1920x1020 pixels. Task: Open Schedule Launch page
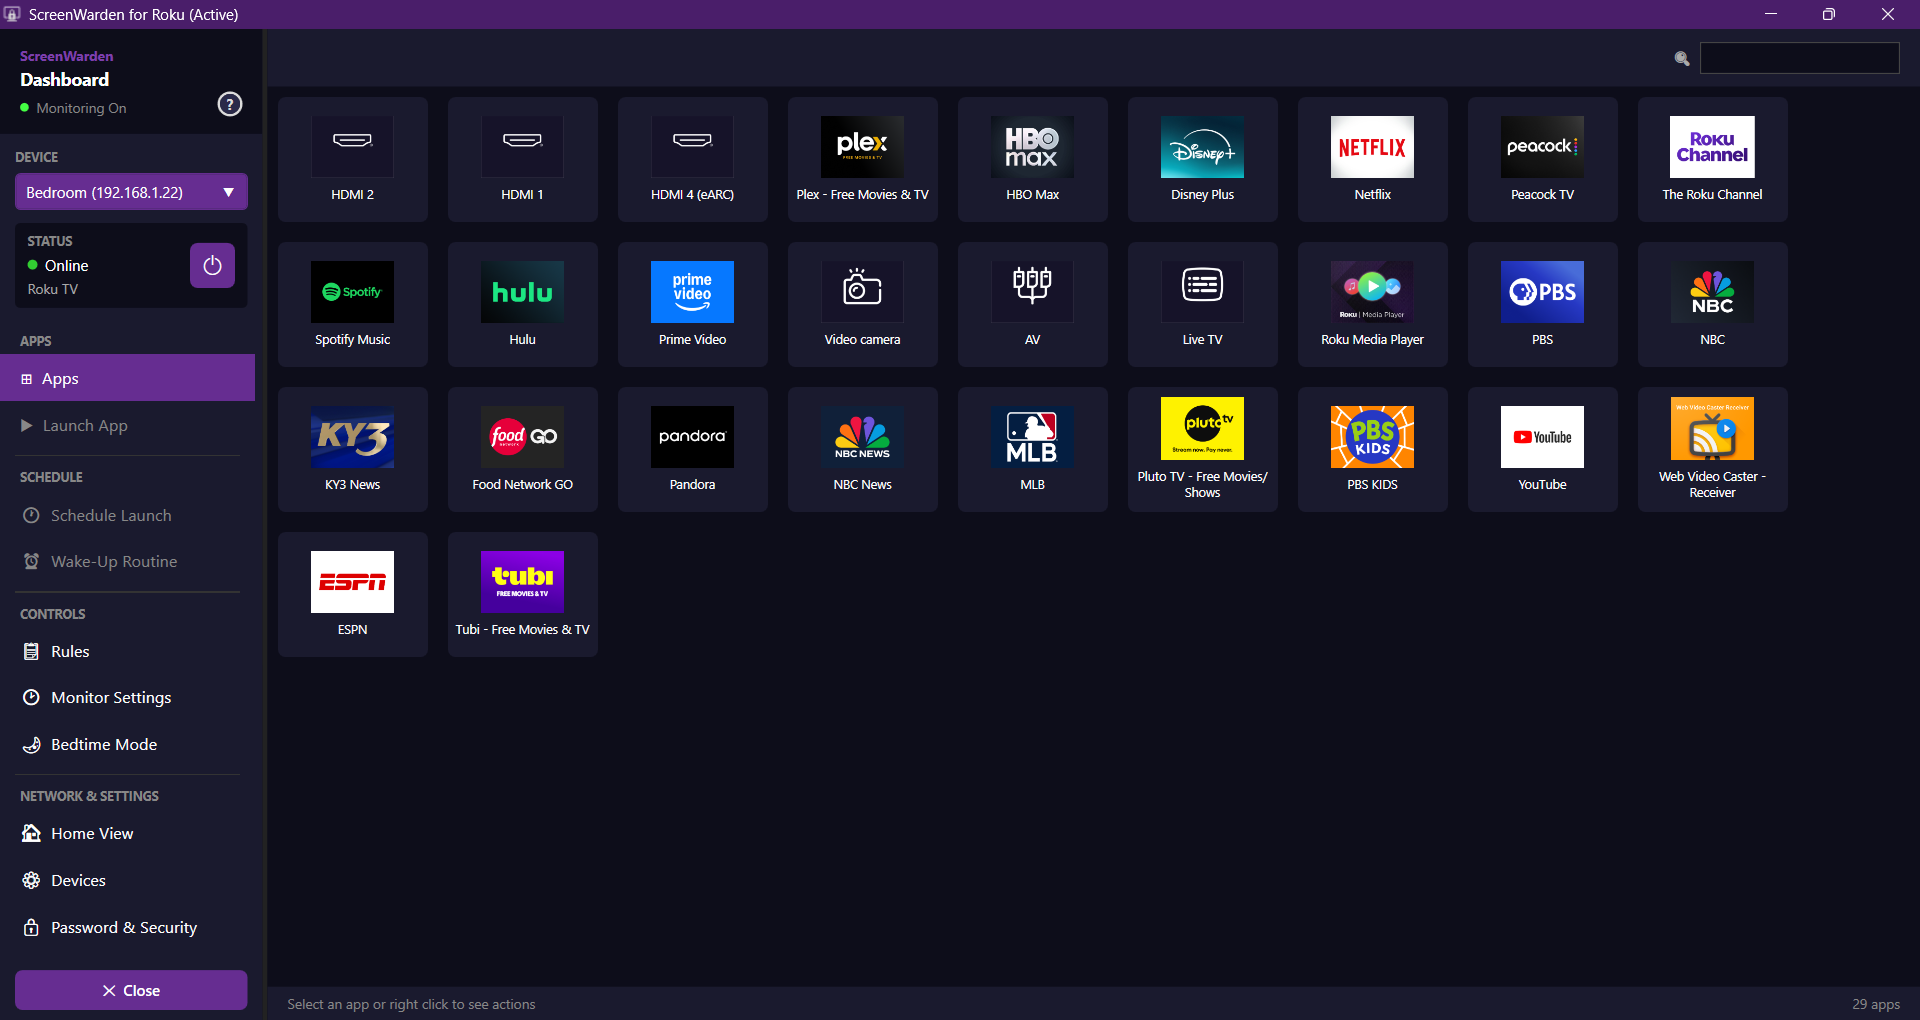[x=127, y=515]
